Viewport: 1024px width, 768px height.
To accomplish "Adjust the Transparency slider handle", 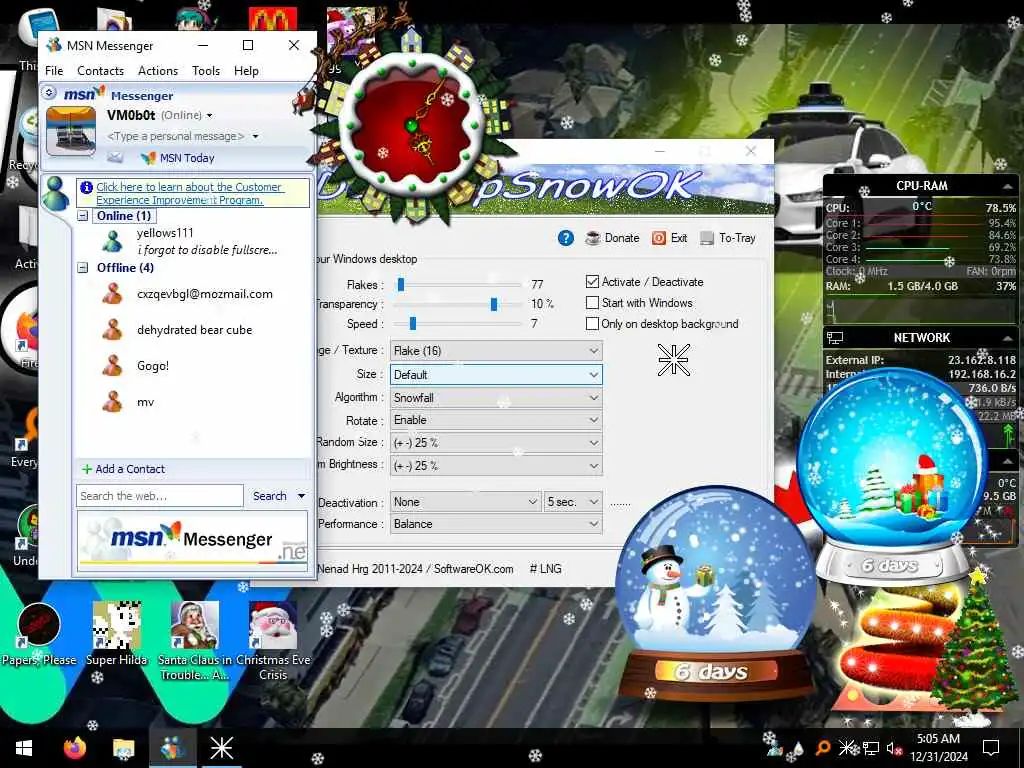I will pyautogui.click(x=494, y=304).
